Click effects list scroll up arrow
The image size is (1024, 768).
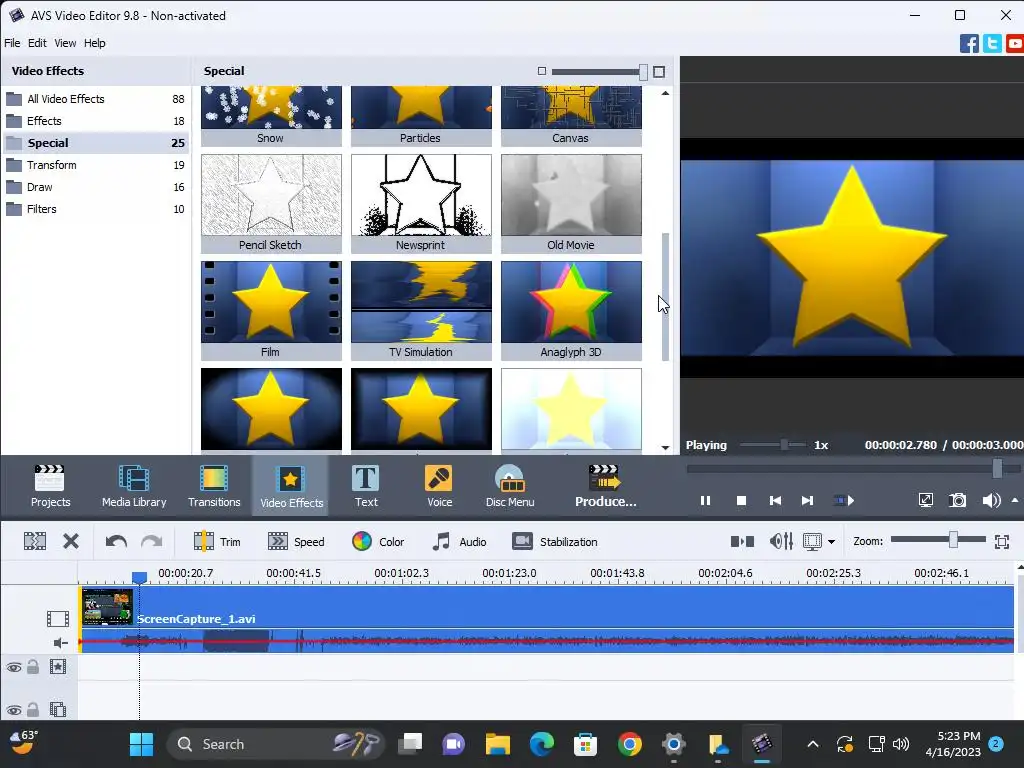click(x=665, y=93)
